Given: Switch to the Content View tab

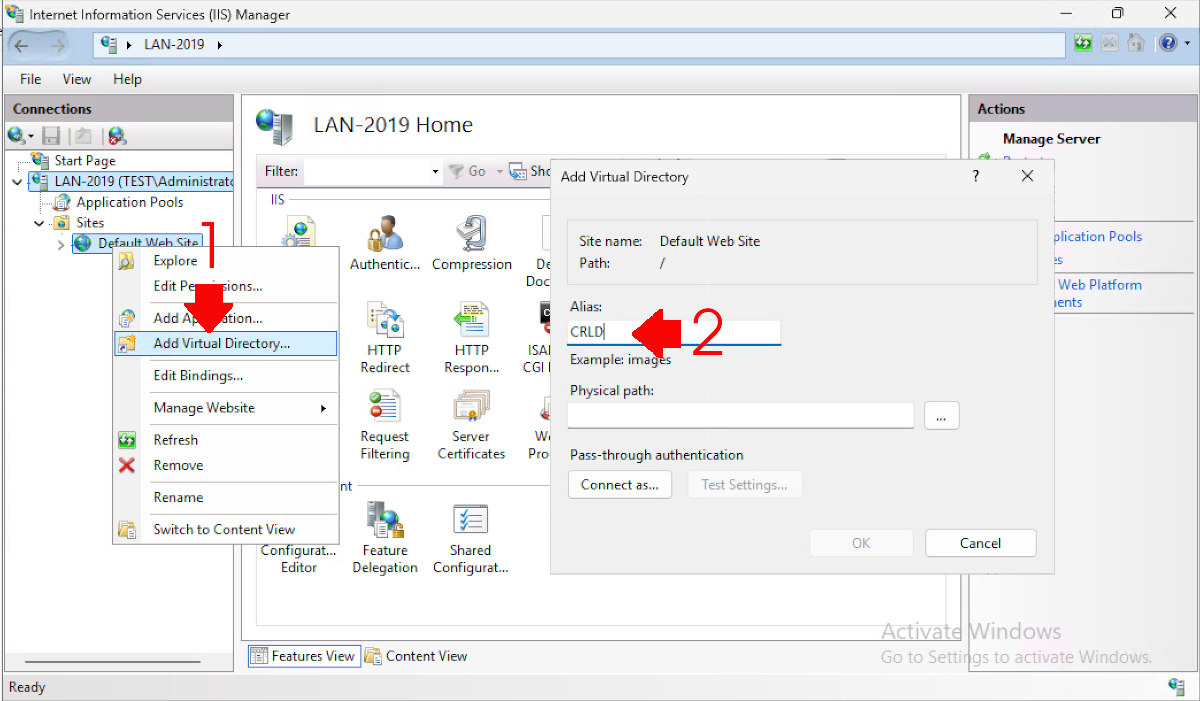Looking at the screenshot, I should [416, 656].
